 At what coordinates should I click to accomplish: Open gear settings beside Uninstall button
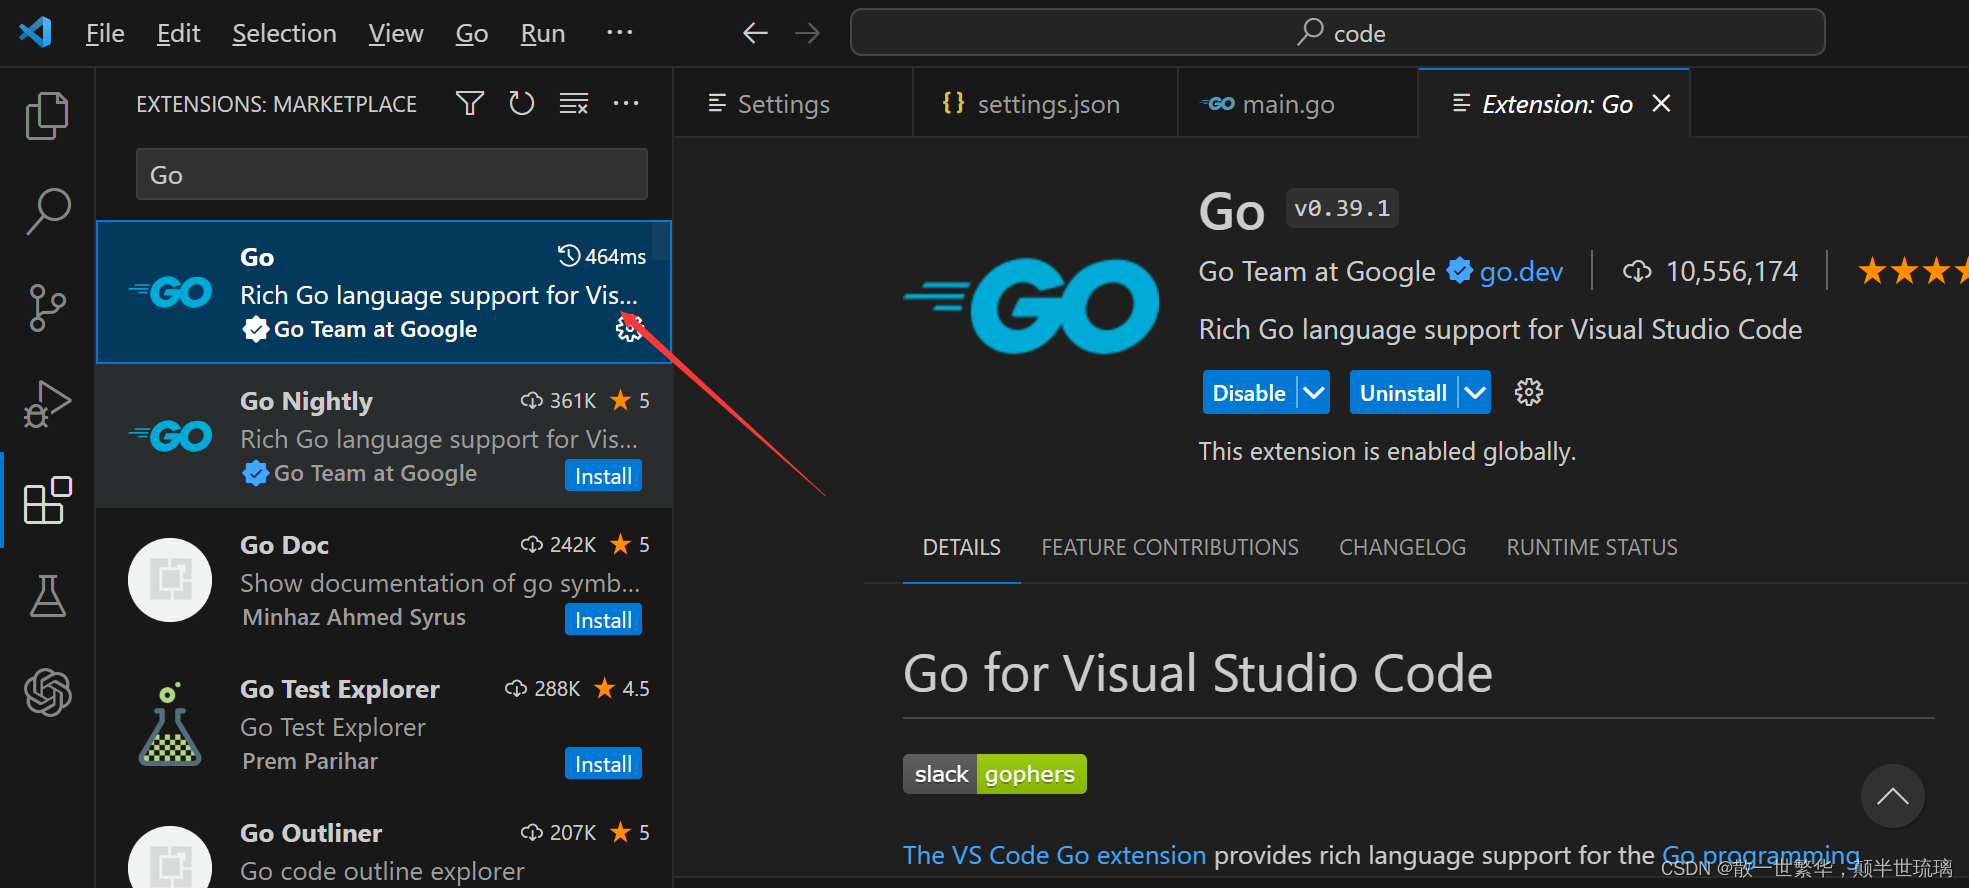[1529, 392]
